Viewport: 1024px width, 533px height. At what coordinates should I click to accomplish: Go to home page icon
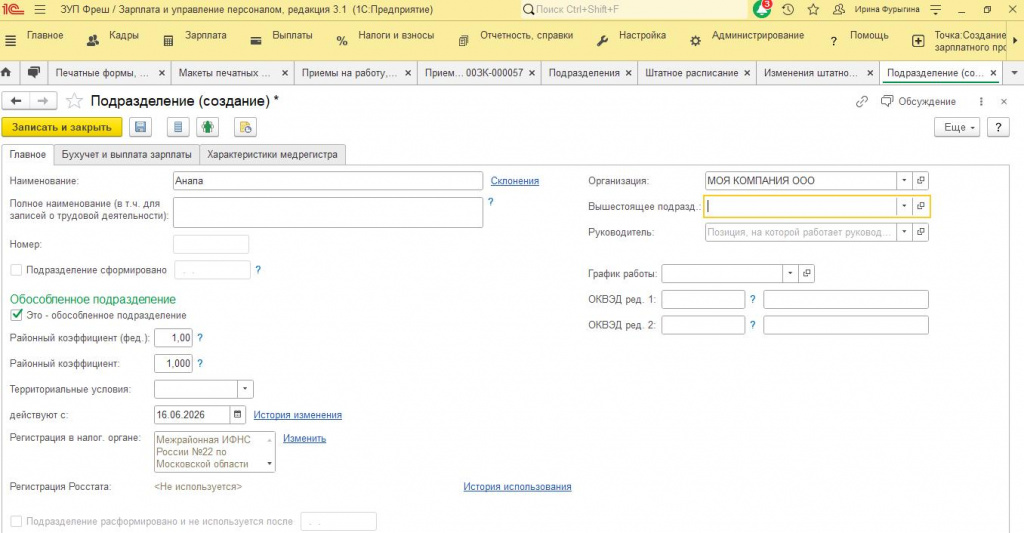pos(7,73)
